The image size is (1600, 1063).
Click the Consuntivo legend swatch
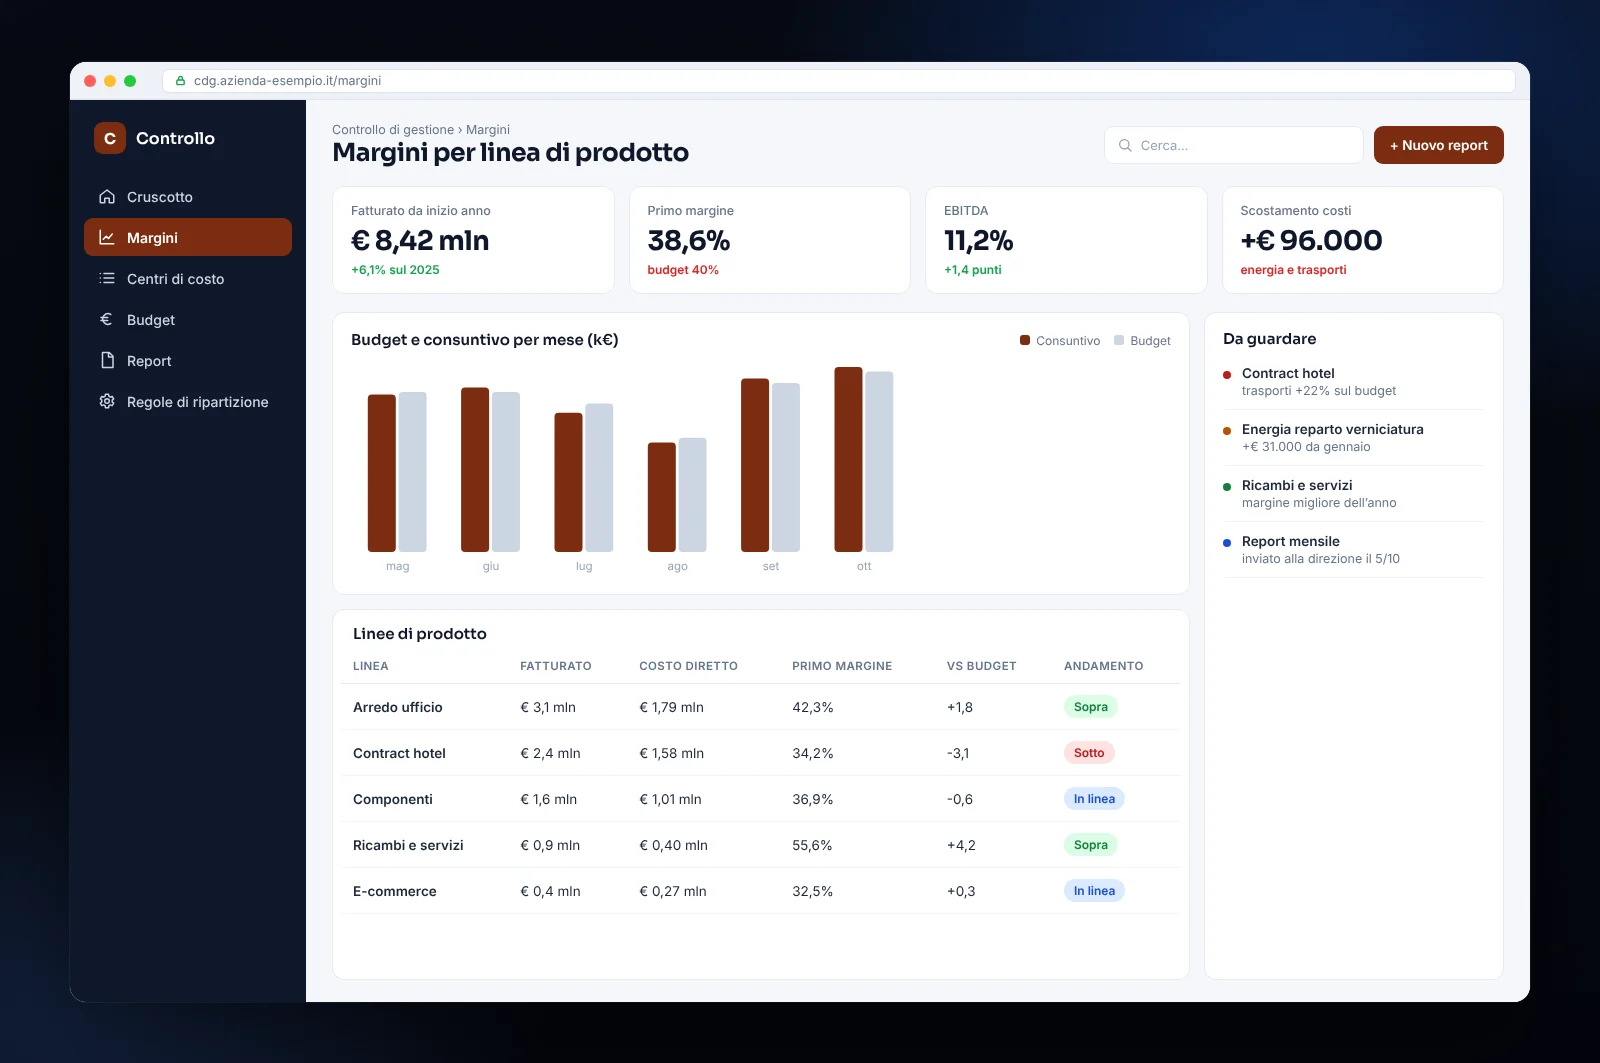tap(1025, 340)
